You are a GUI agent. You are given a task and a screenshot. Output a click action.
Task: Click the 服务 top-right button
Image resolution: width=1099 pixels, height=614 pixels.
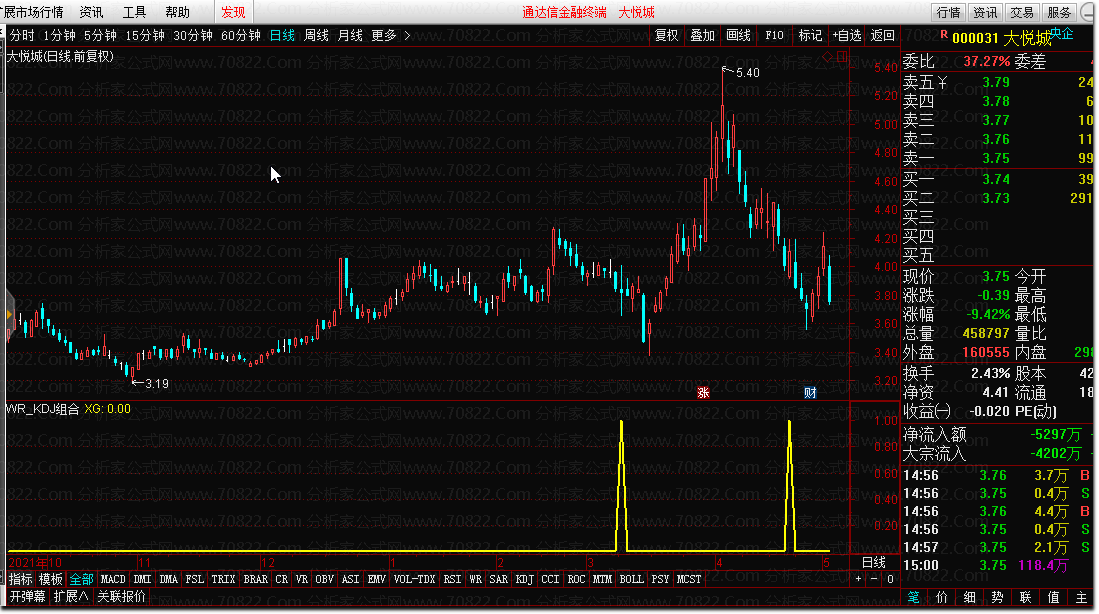(x=1059, y=13)
